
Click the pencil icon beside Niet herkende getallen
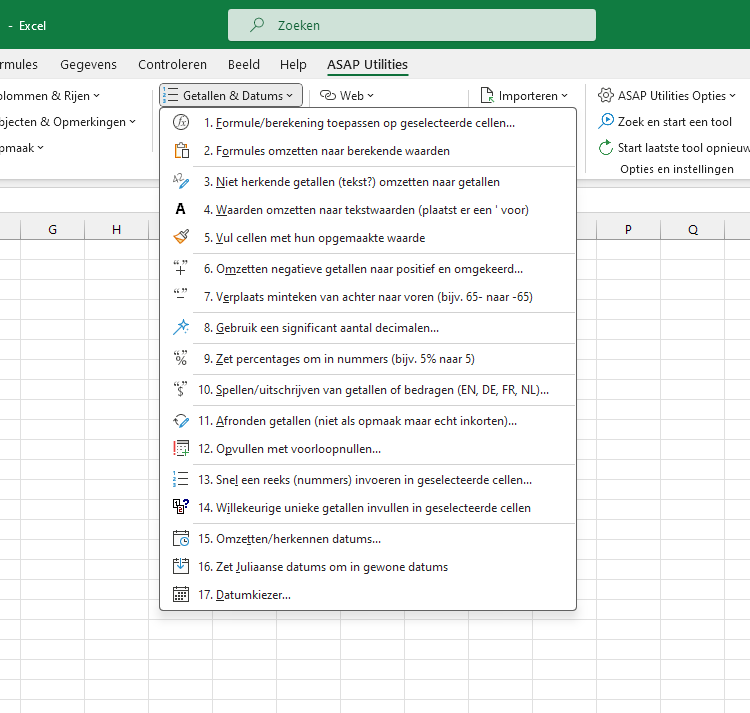181,181
